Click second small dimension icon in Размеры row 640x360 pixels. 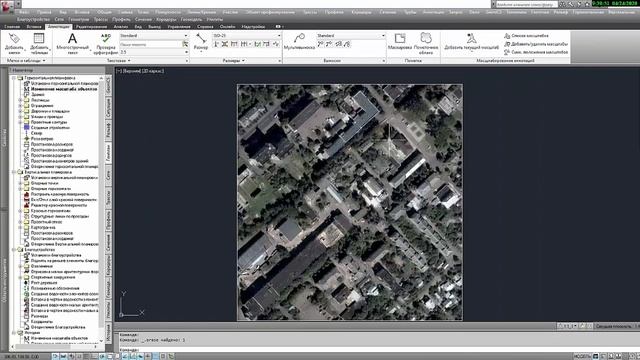[225, 44]
